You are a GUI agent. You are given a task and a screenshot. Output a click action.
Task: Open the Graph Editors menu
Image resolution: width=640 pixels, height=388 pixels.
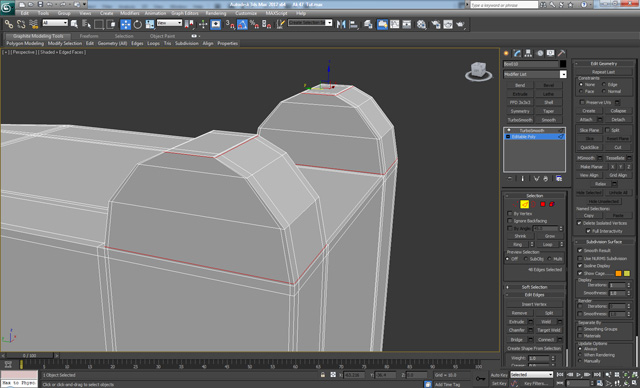[184, 13]
